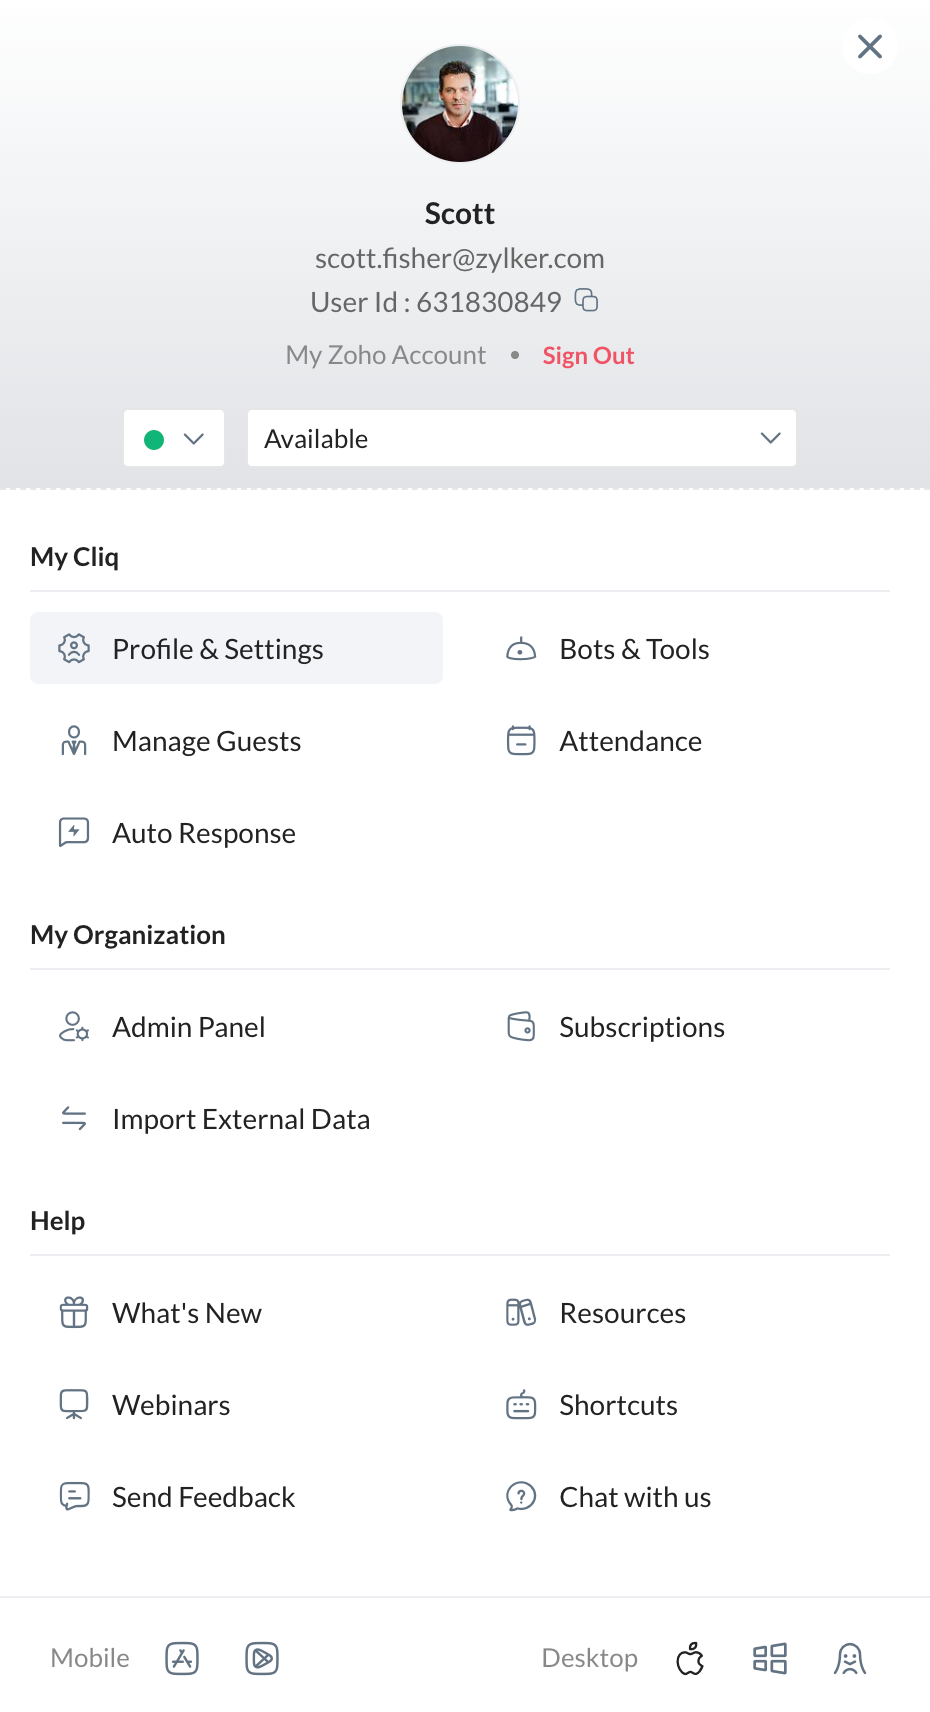Click the Desktop label in footer
Image resolution: width=930 pixels, height=1712 pixels.
(x=589, y=1658)
